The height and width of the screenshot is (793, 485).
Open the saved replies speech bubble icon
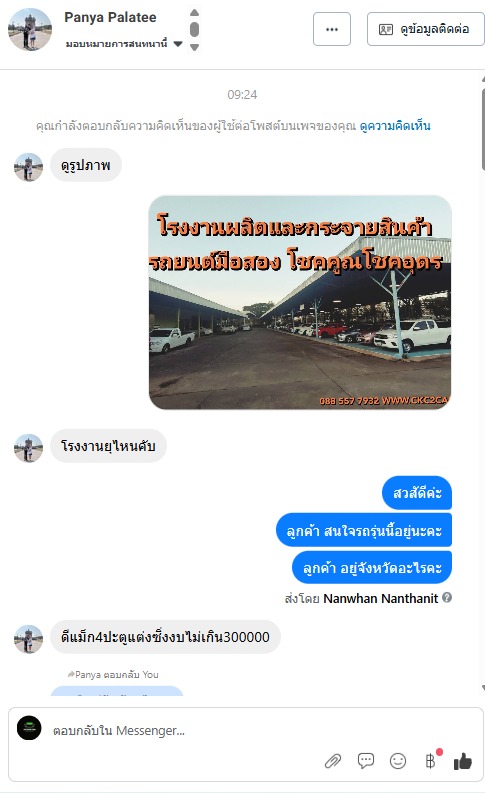(366, 760)
